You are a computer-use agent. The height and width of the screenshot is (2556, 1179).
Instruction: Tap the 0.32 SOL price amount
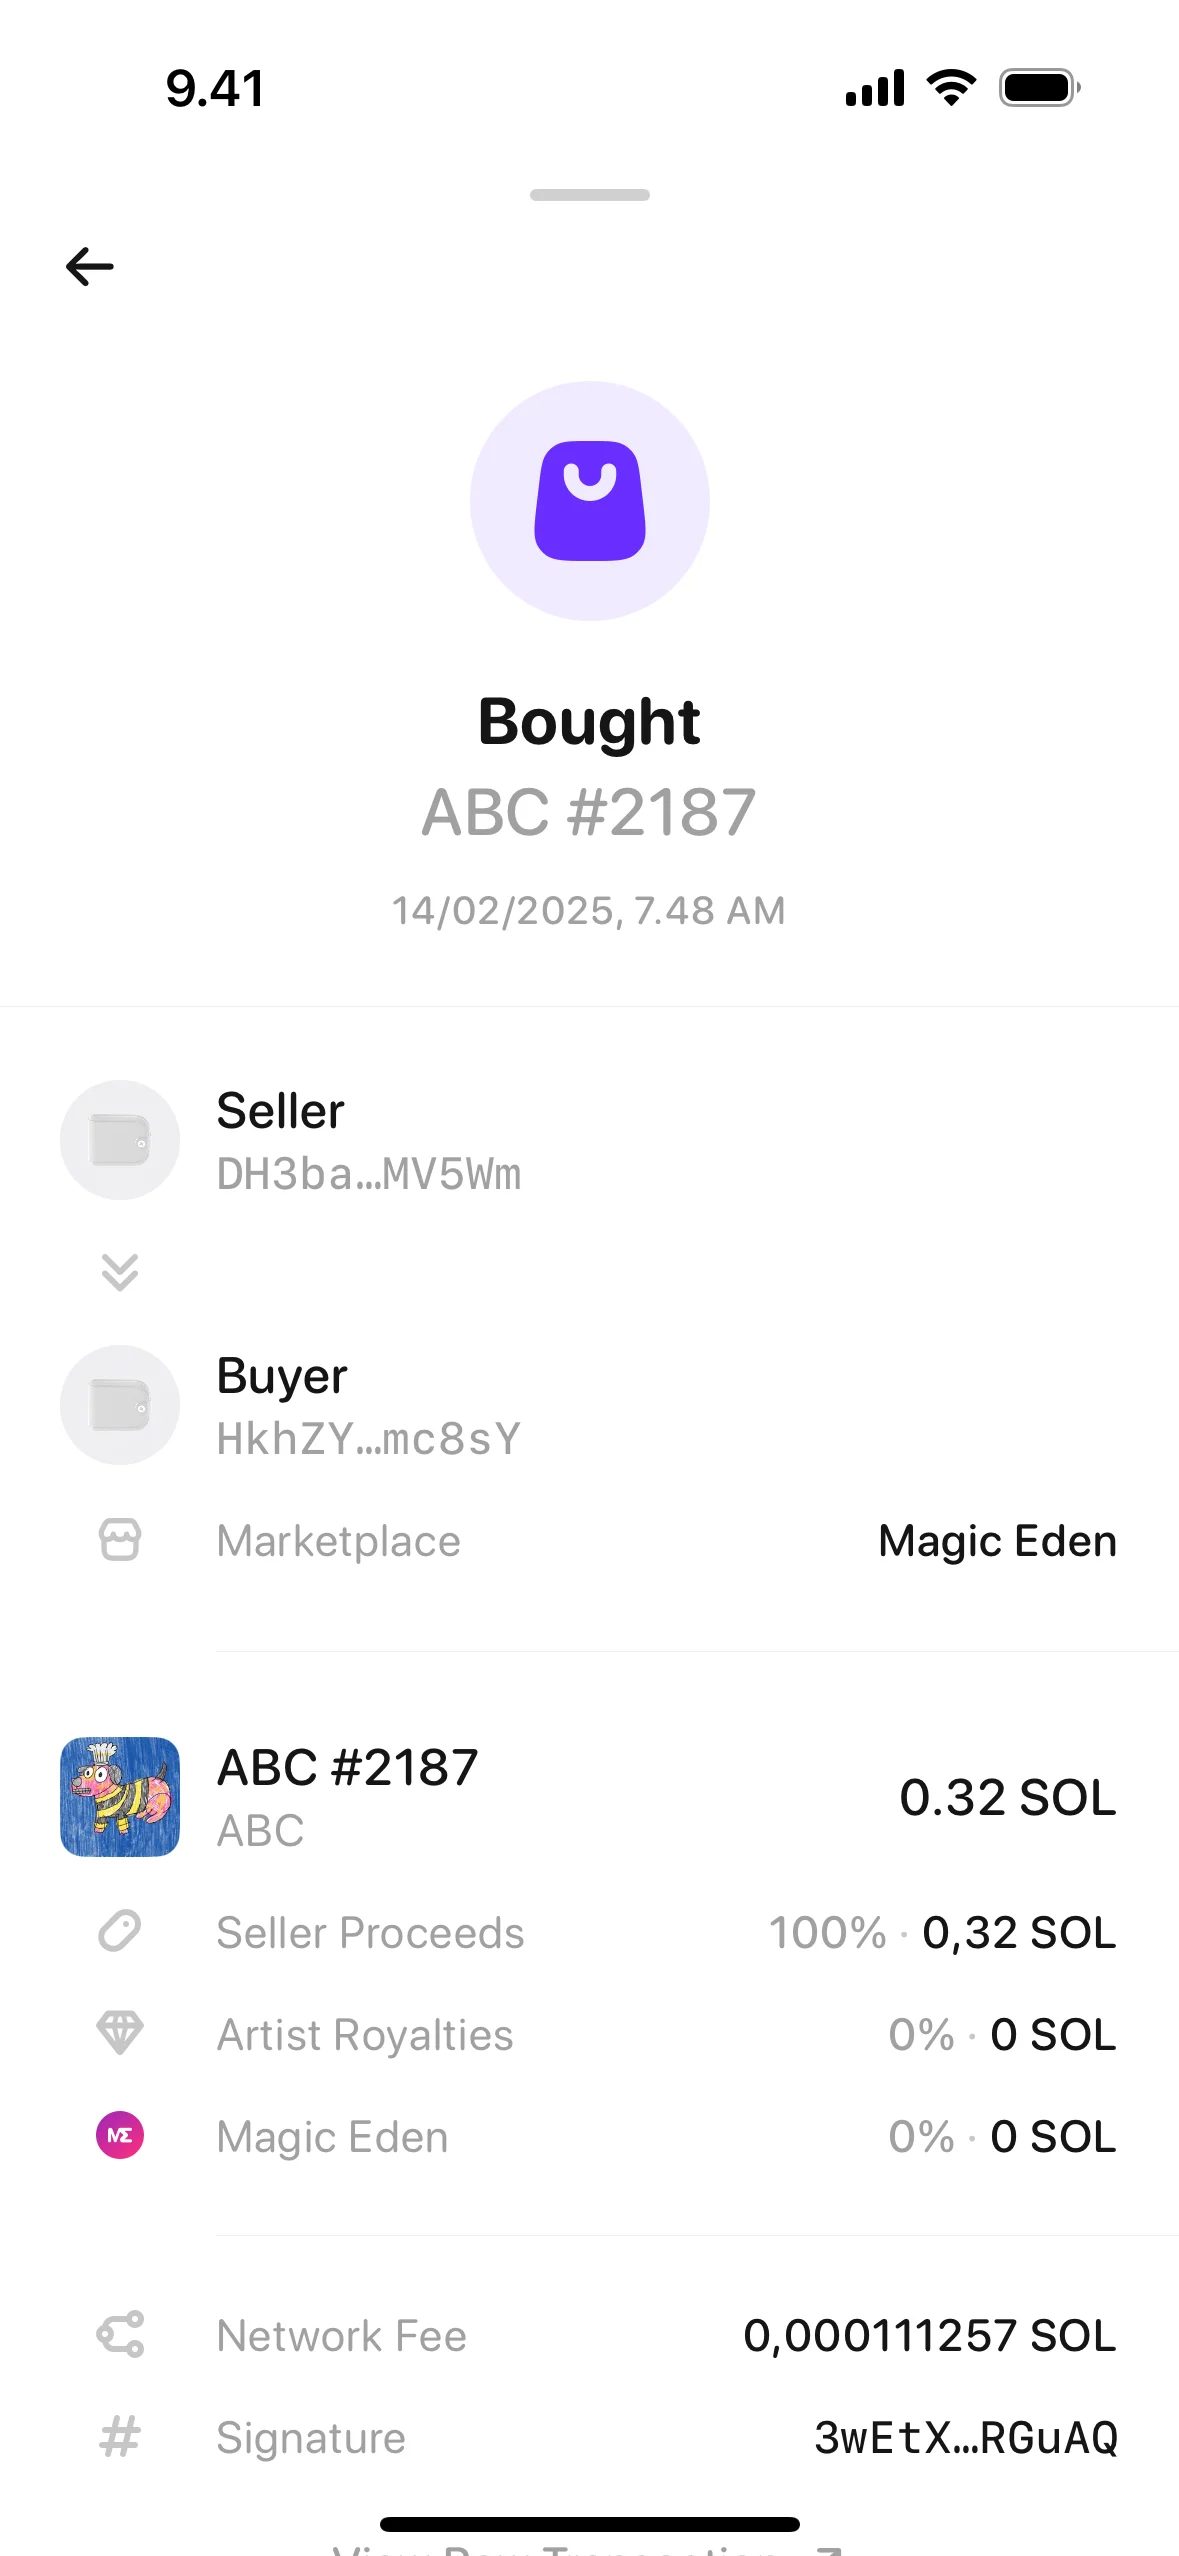click(1007, 1797)
